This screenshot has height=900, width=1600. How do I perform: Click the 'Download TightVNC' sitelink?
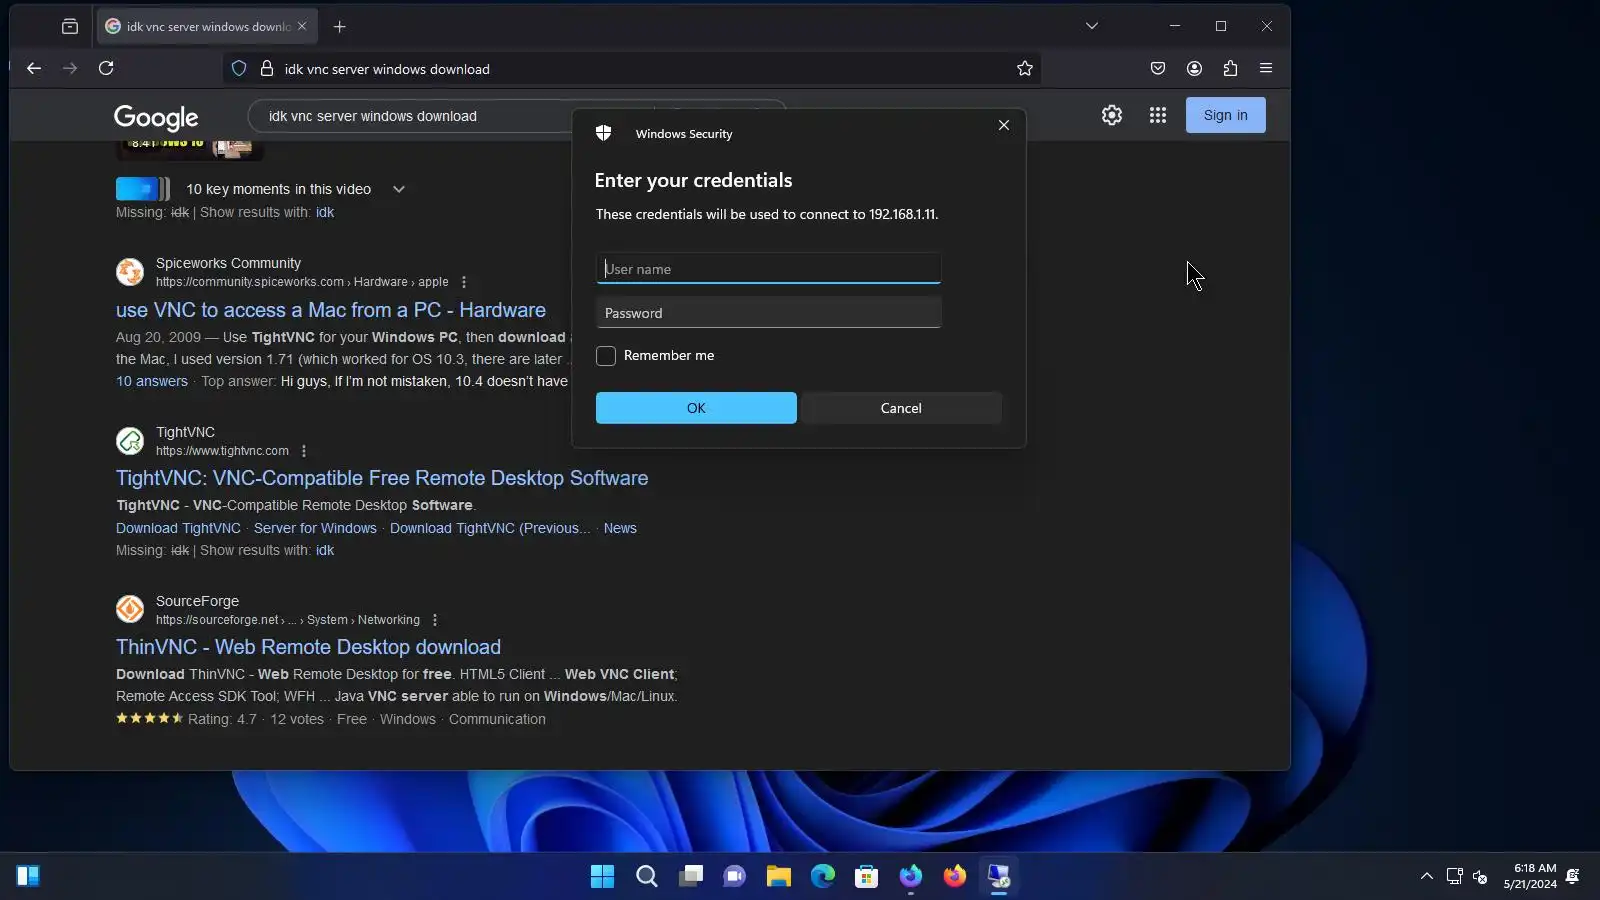(178, 528)
